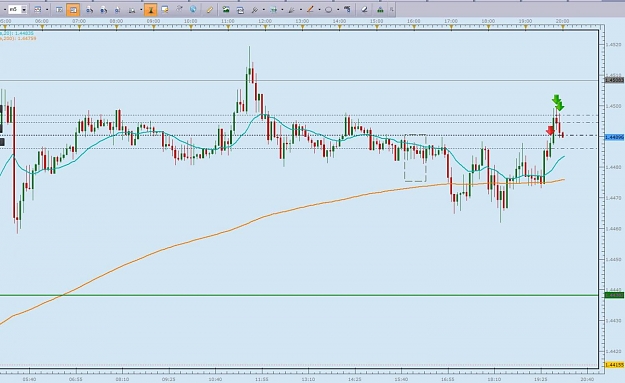Screen dimensions: 625x383
Task: Expand the arrow after the gray chart-magnifier icon
Action: (141, 10)
